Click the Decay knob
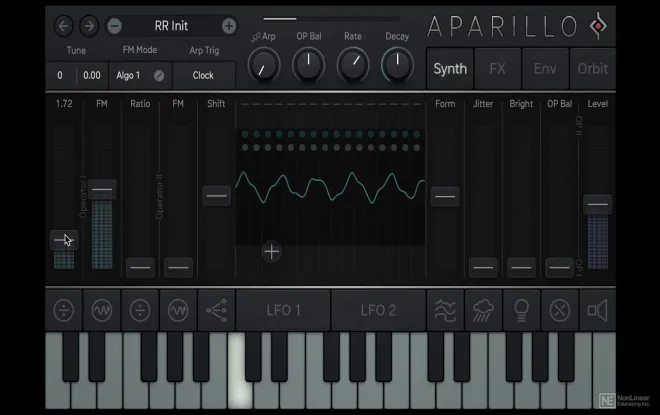660x415 pixels. [397, 65]
